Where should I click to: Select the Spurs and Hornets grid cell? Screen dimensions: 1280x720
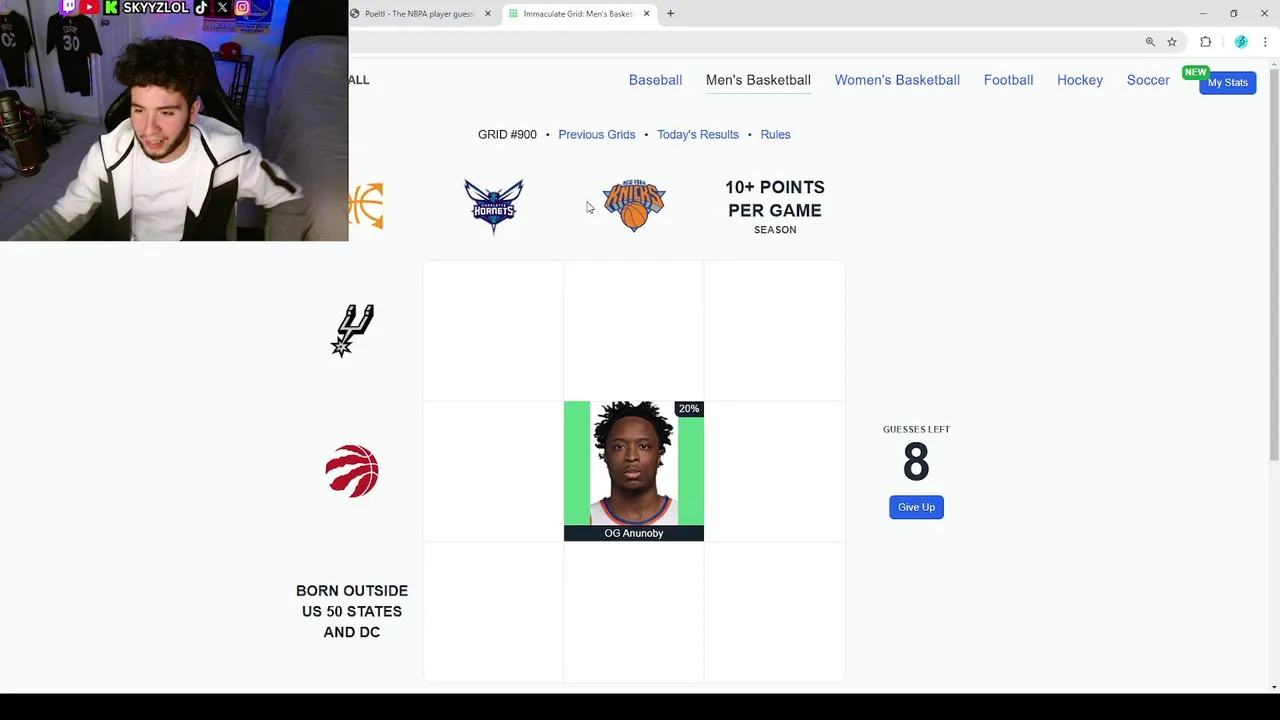pos(493,330)
